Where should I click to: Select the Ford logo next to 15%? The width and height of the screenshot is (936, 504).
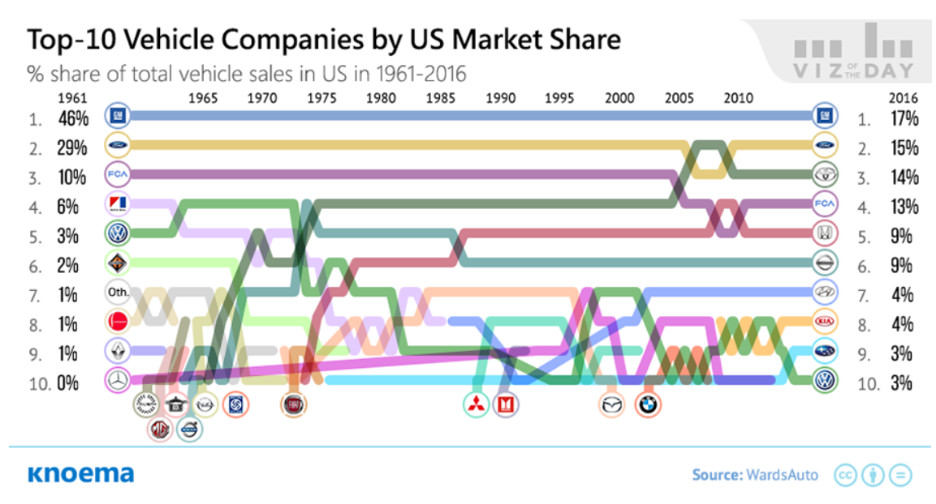[825, 145]
